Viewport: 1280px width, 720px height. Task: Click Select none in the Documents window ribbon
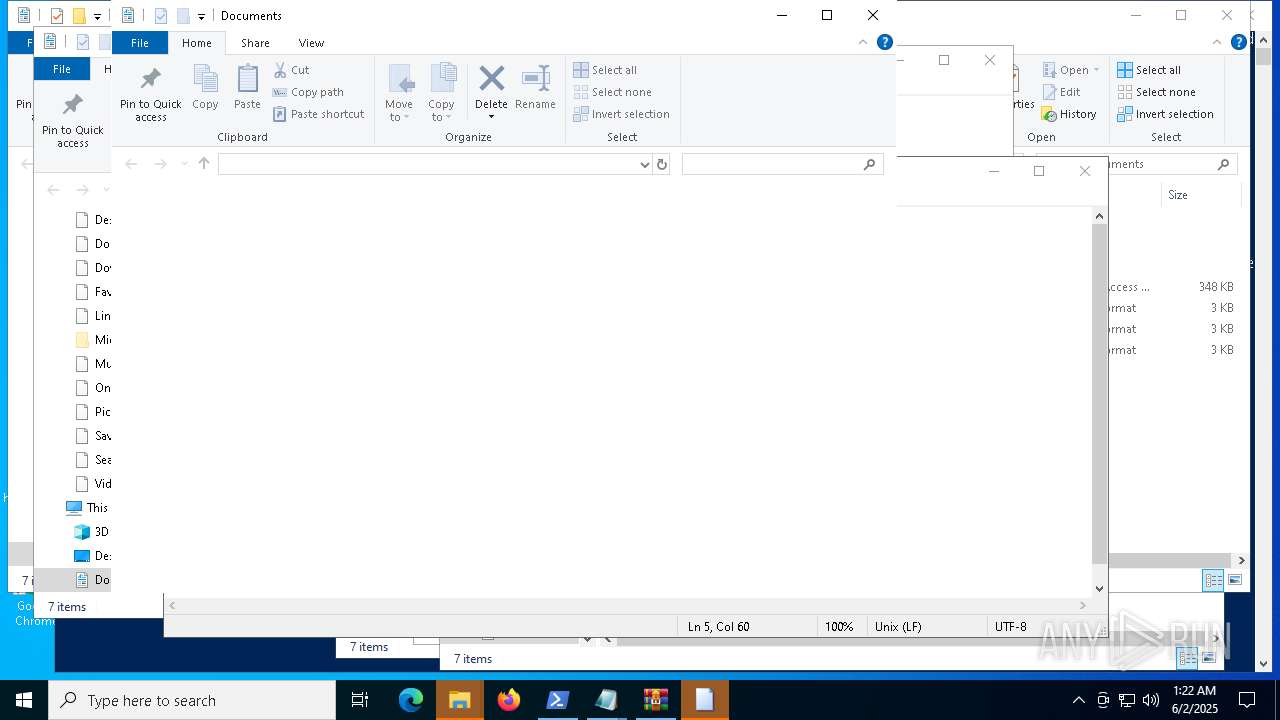[x=612, y=92]
